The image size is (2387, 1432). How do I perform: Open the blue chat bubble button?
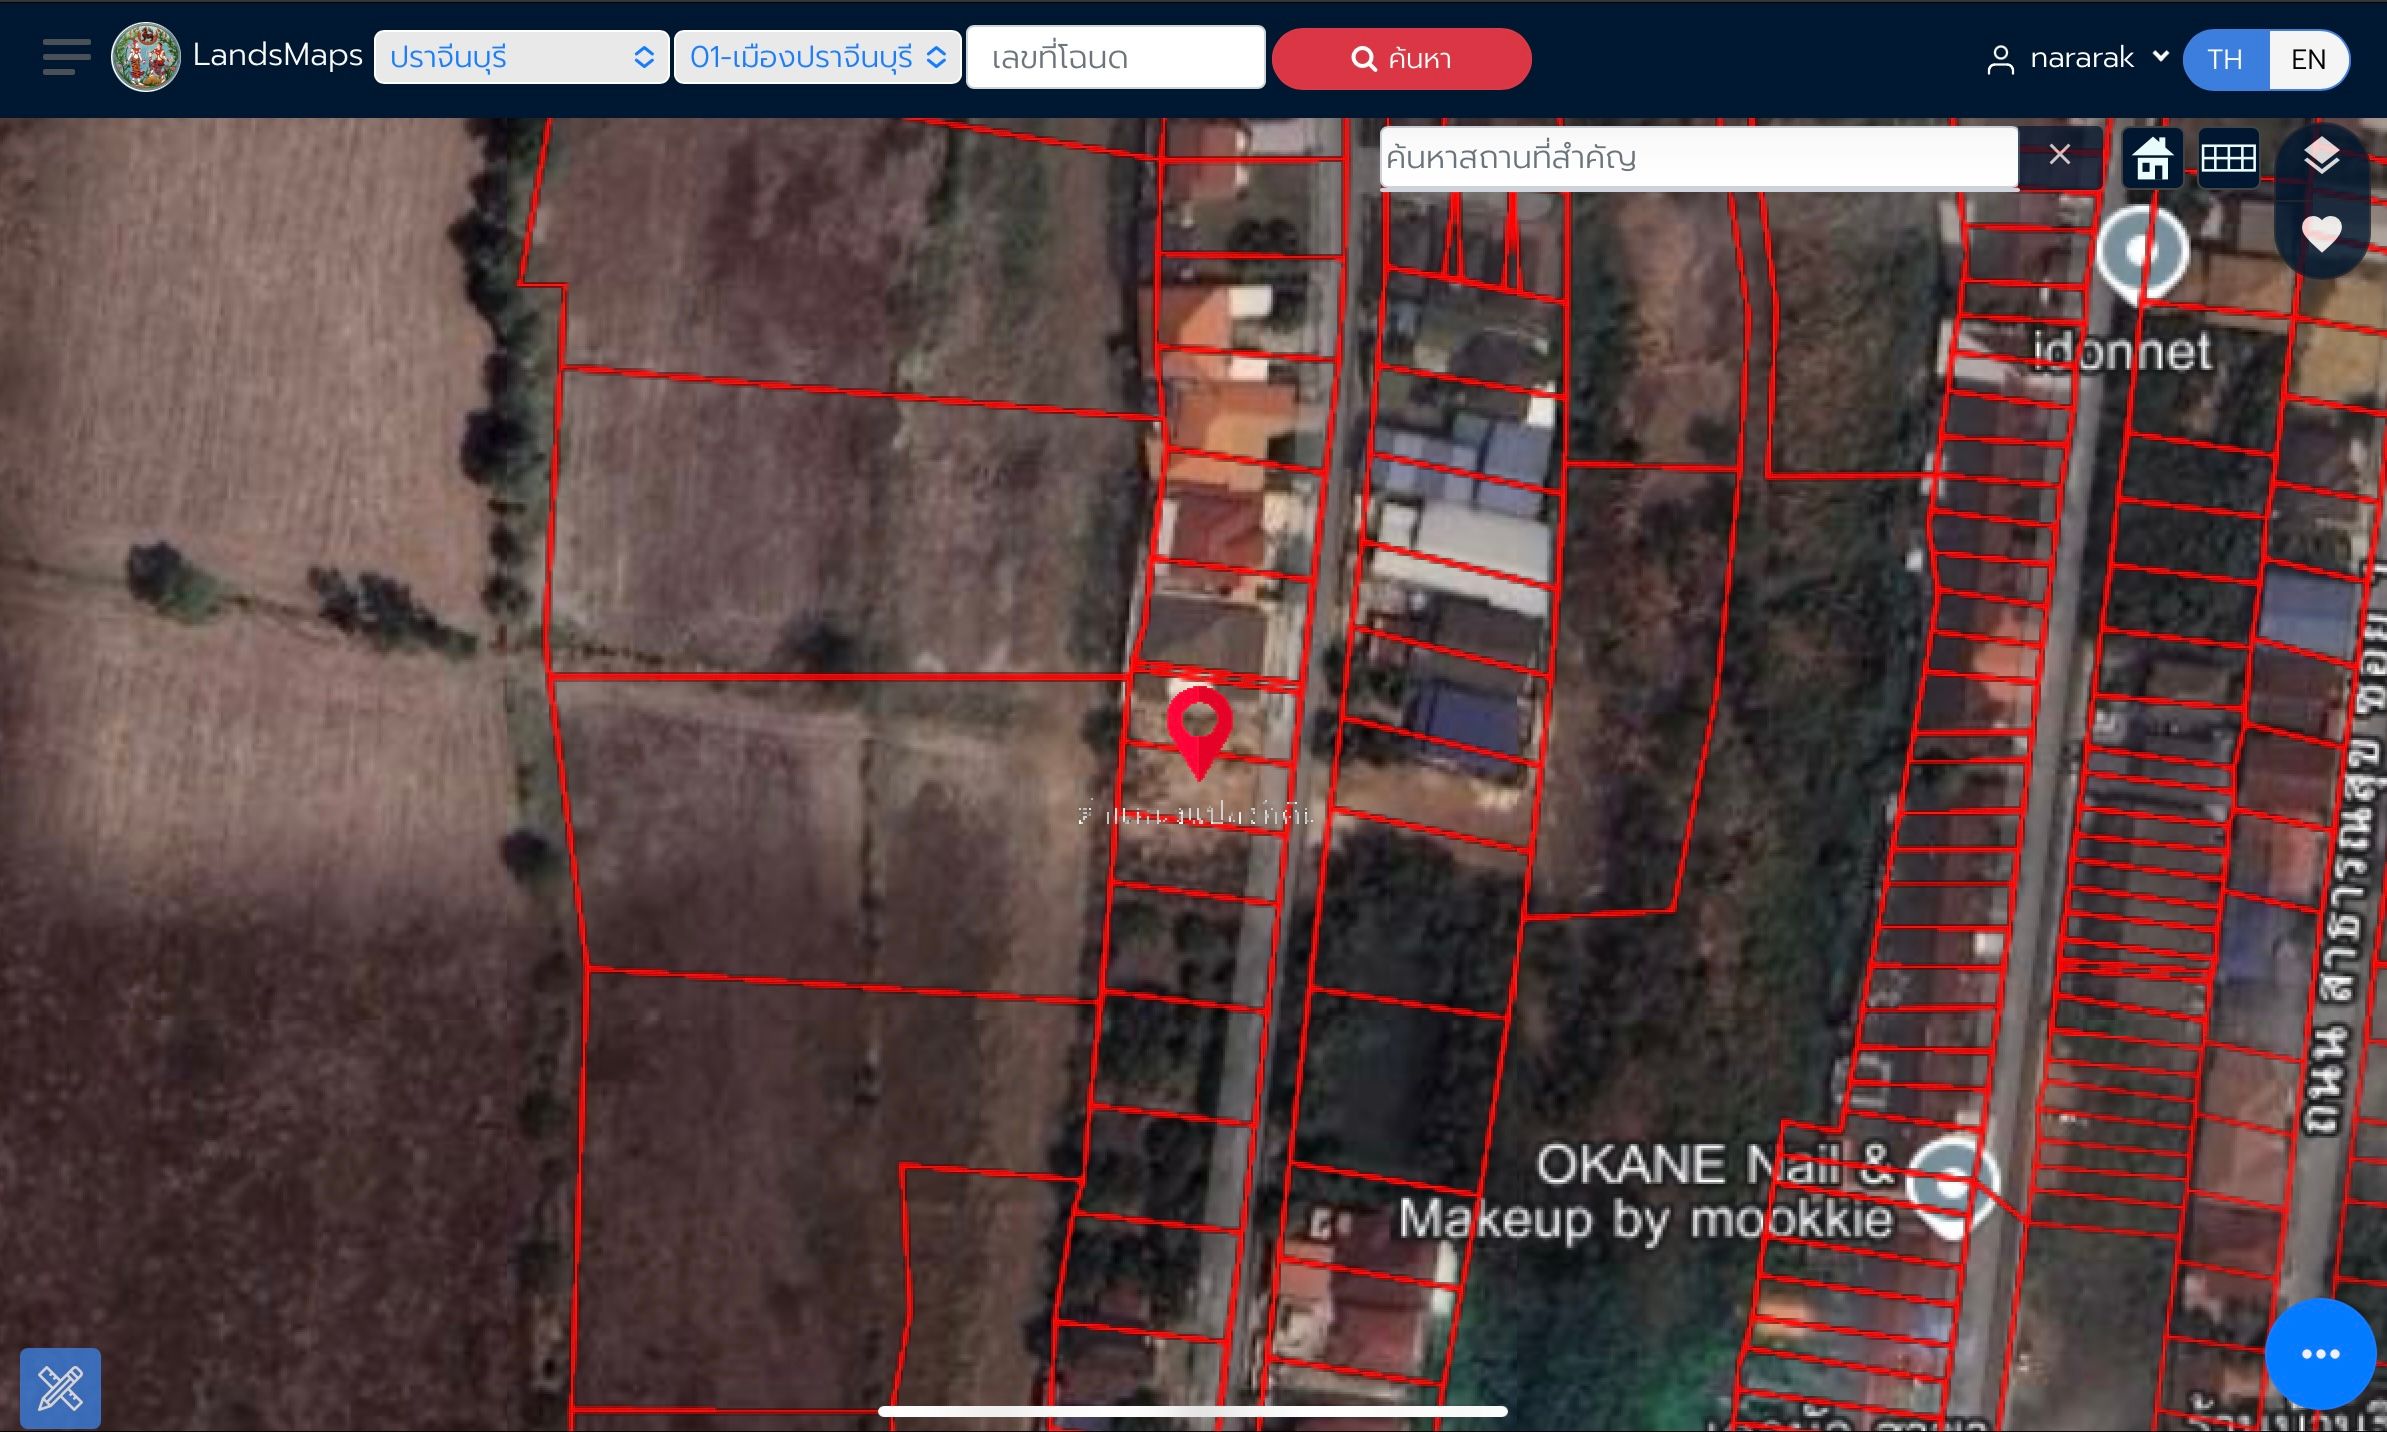pos(2320,1354)
